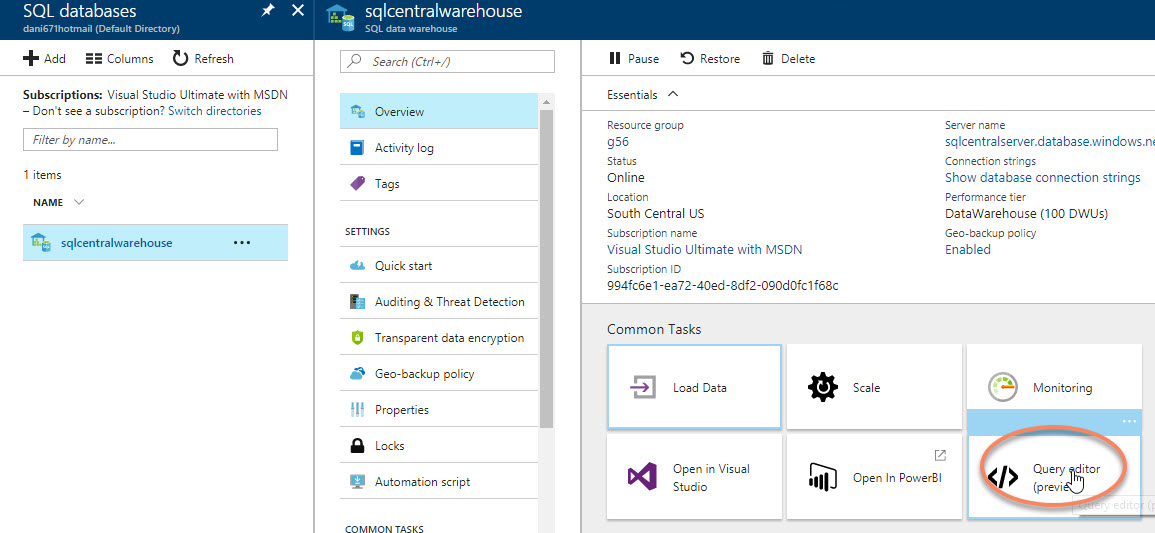
Task: Click the Open in Visual Studio icon
Action: tap(641, 477)
